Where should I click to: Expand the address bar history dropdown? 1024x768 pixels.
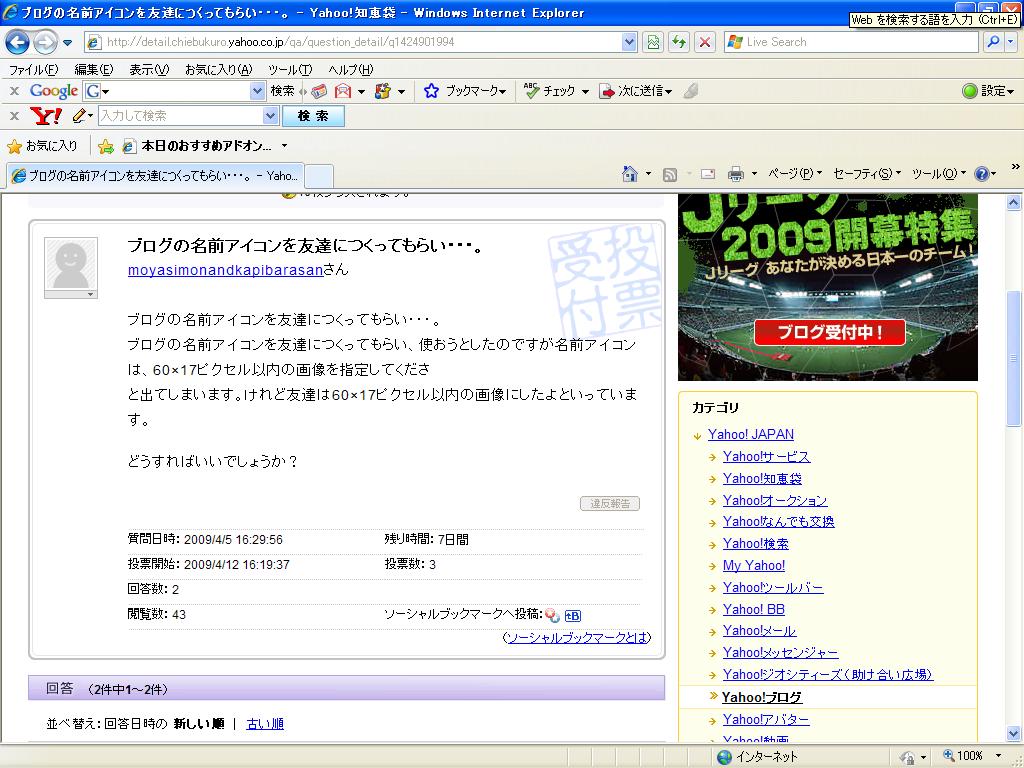629,42
